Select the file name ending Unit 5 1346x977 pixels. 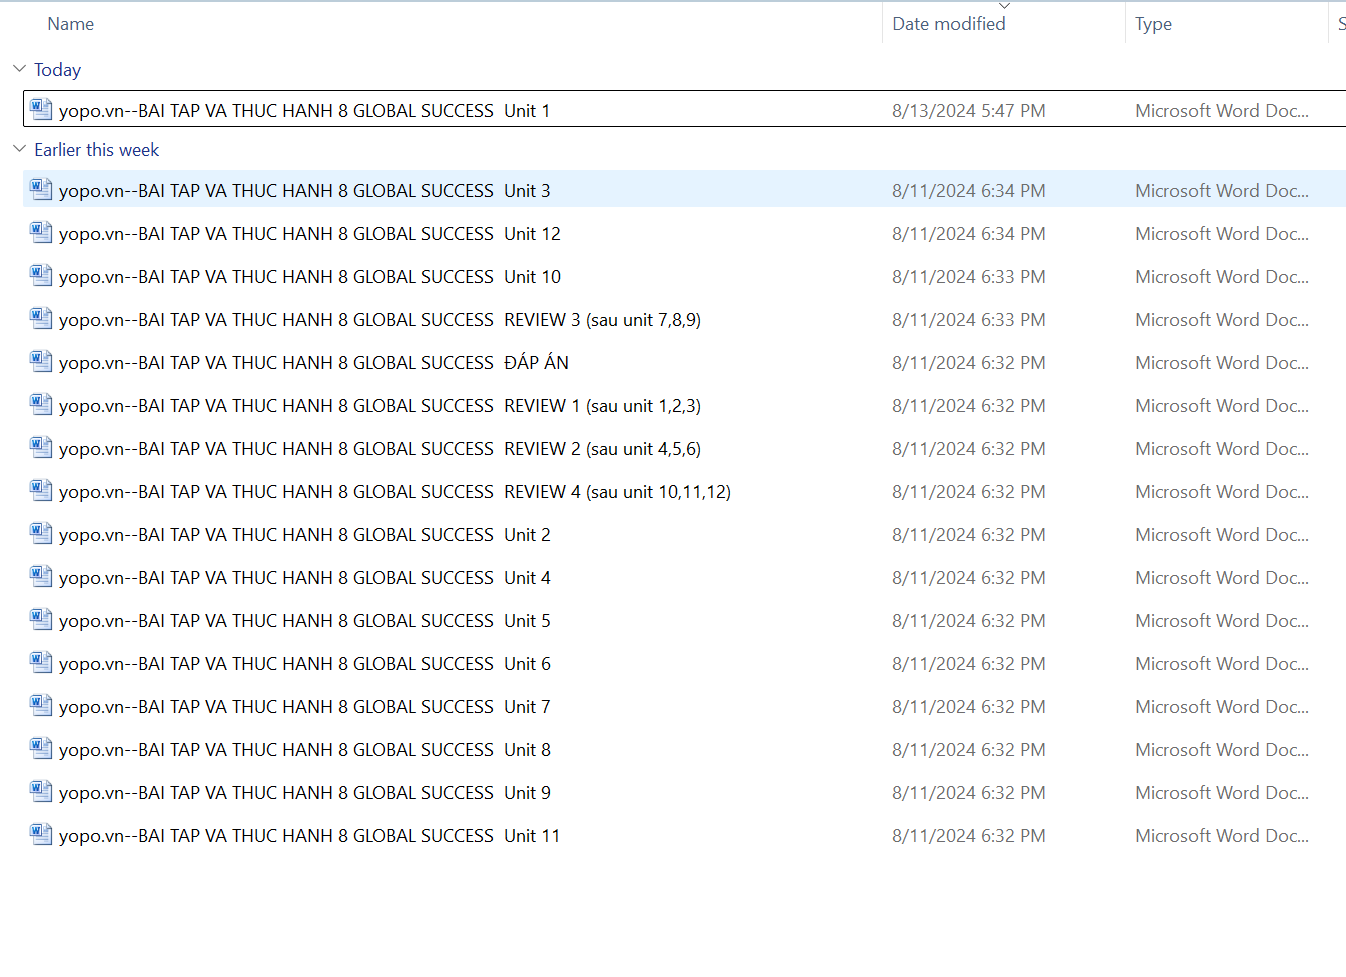[304, 621]
